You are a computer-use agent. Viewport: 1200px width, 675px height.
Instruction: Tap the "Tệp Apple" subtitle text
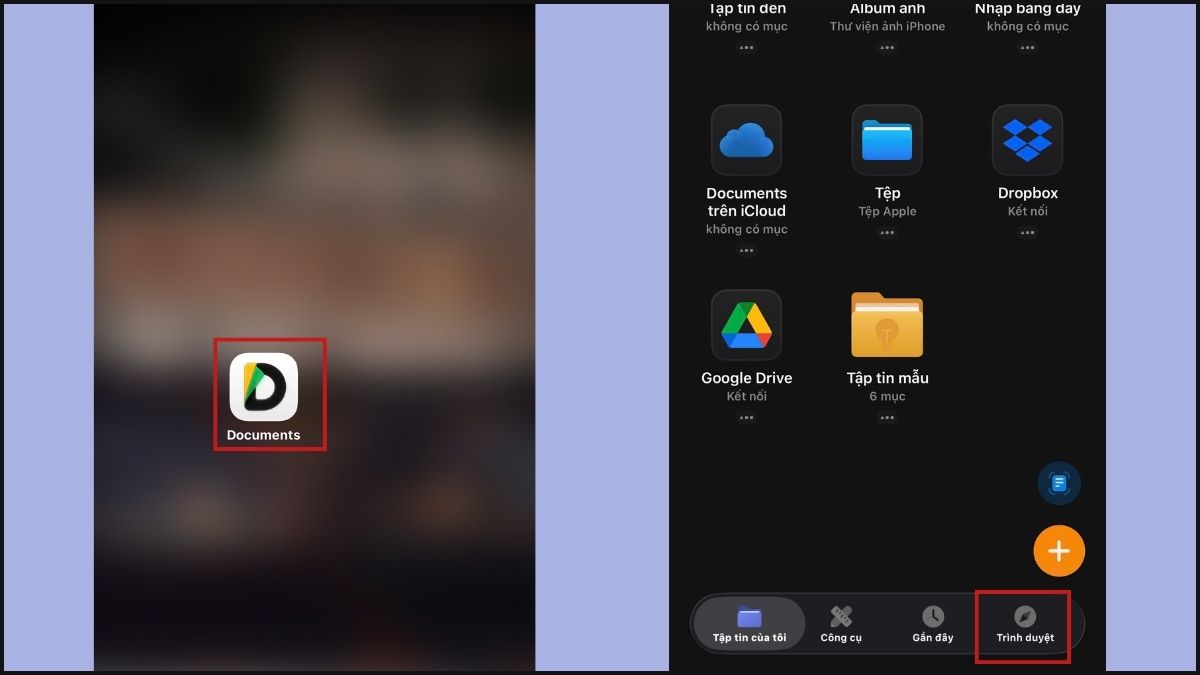click(887, 212)
